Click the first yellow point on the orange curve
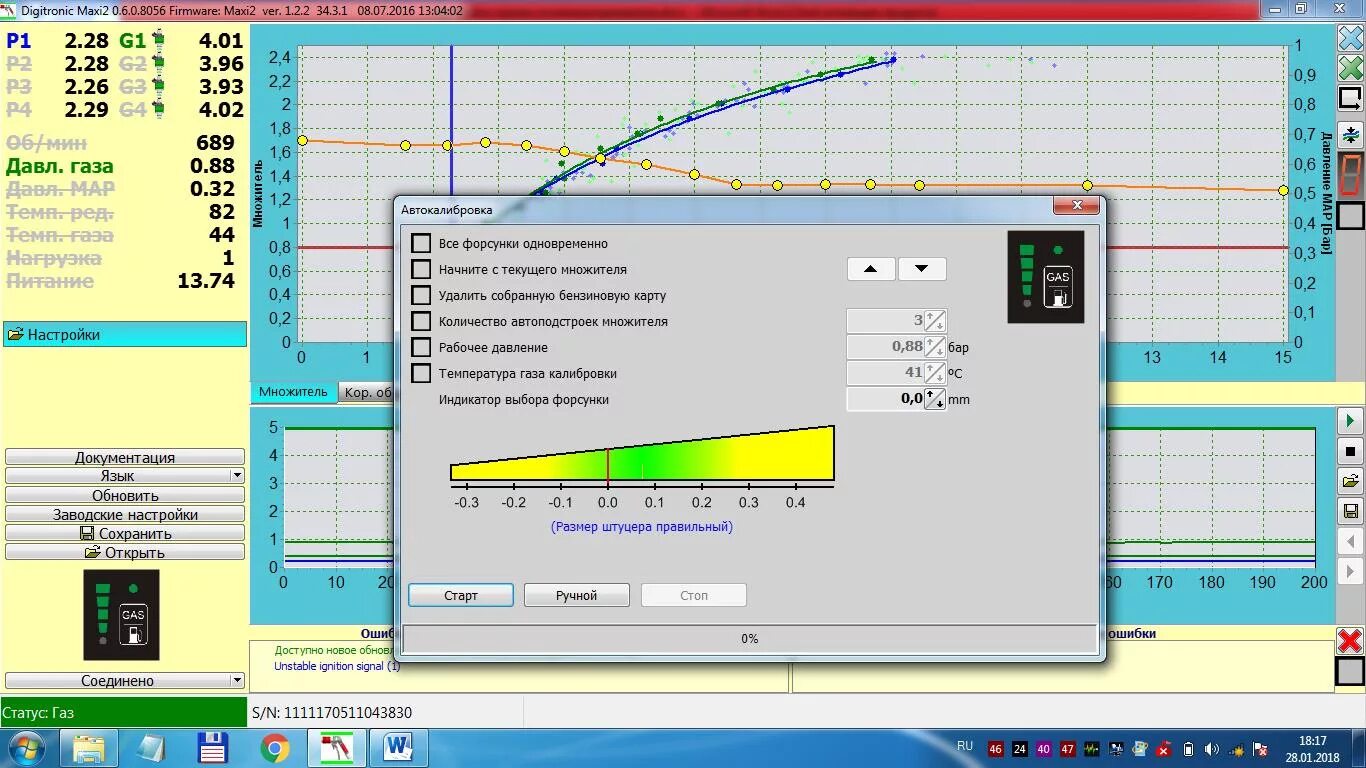Screen dimensions: 1366x768 click(x=301, y=141)
